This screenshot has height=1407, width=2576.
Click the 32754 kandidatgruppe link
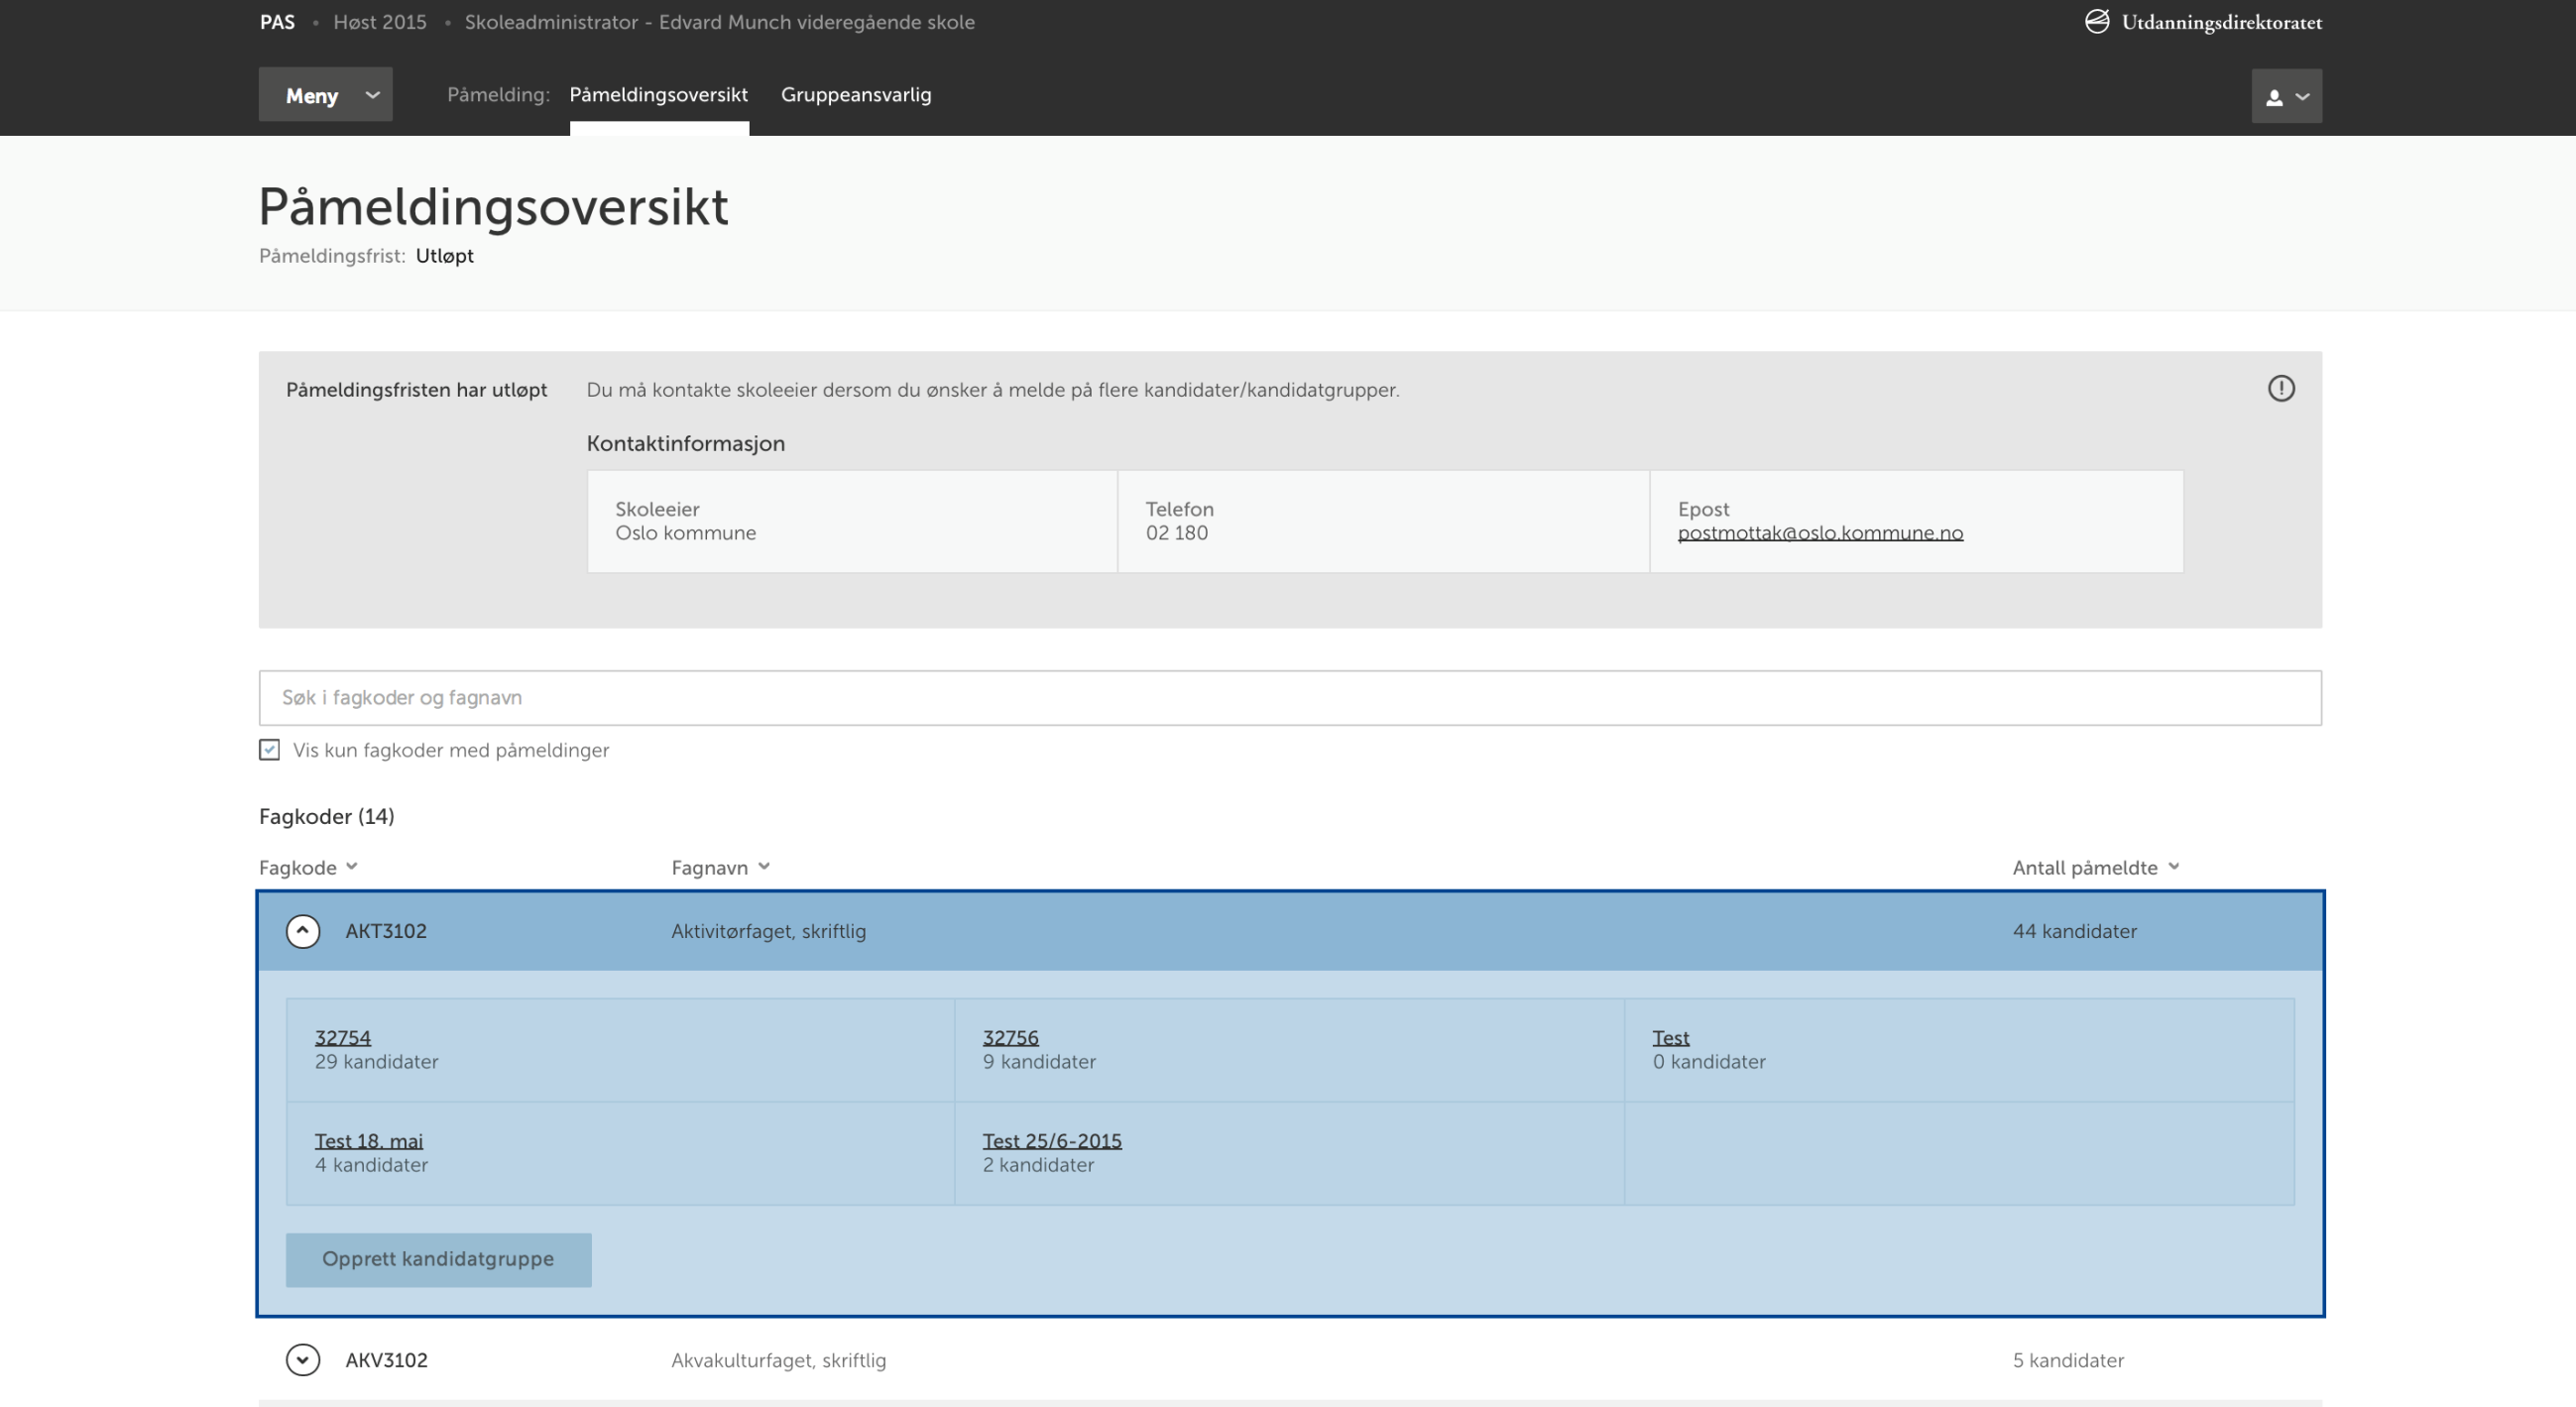click(341, 1036)
